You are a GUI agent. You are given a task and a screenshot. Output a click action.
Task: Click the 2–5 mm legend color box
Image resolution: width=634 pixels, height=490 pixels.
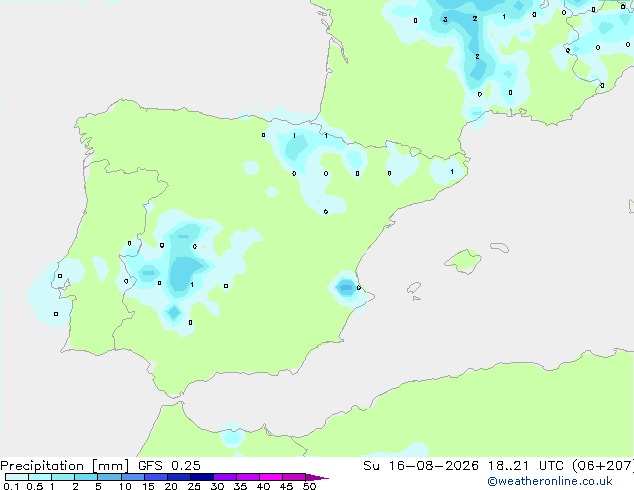(86, 477)
